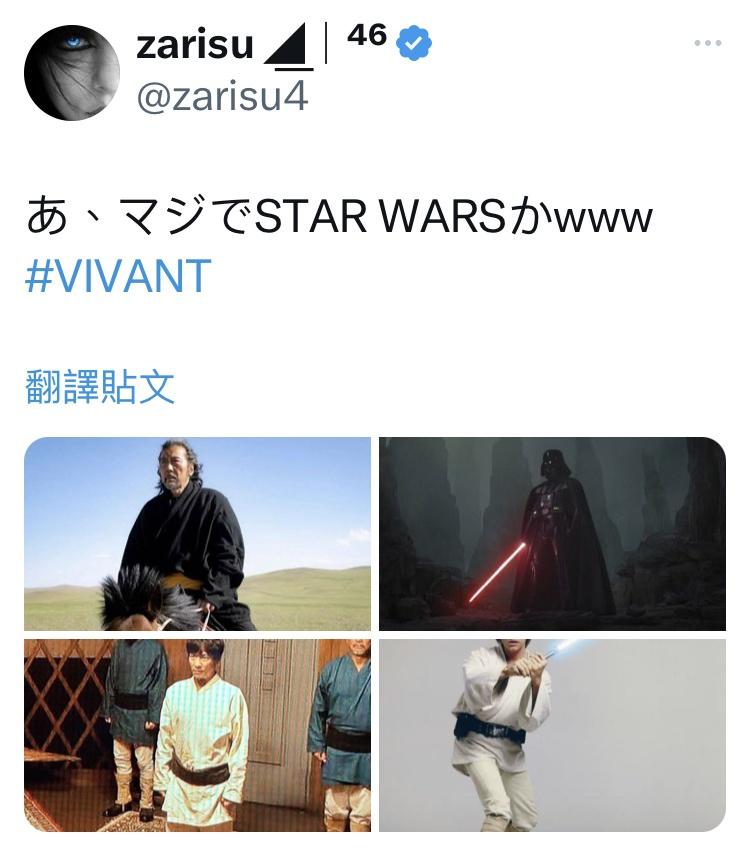The image size is (750, 864).
Task: Select the STAR WARS tweet text
Action: [339, 216]
